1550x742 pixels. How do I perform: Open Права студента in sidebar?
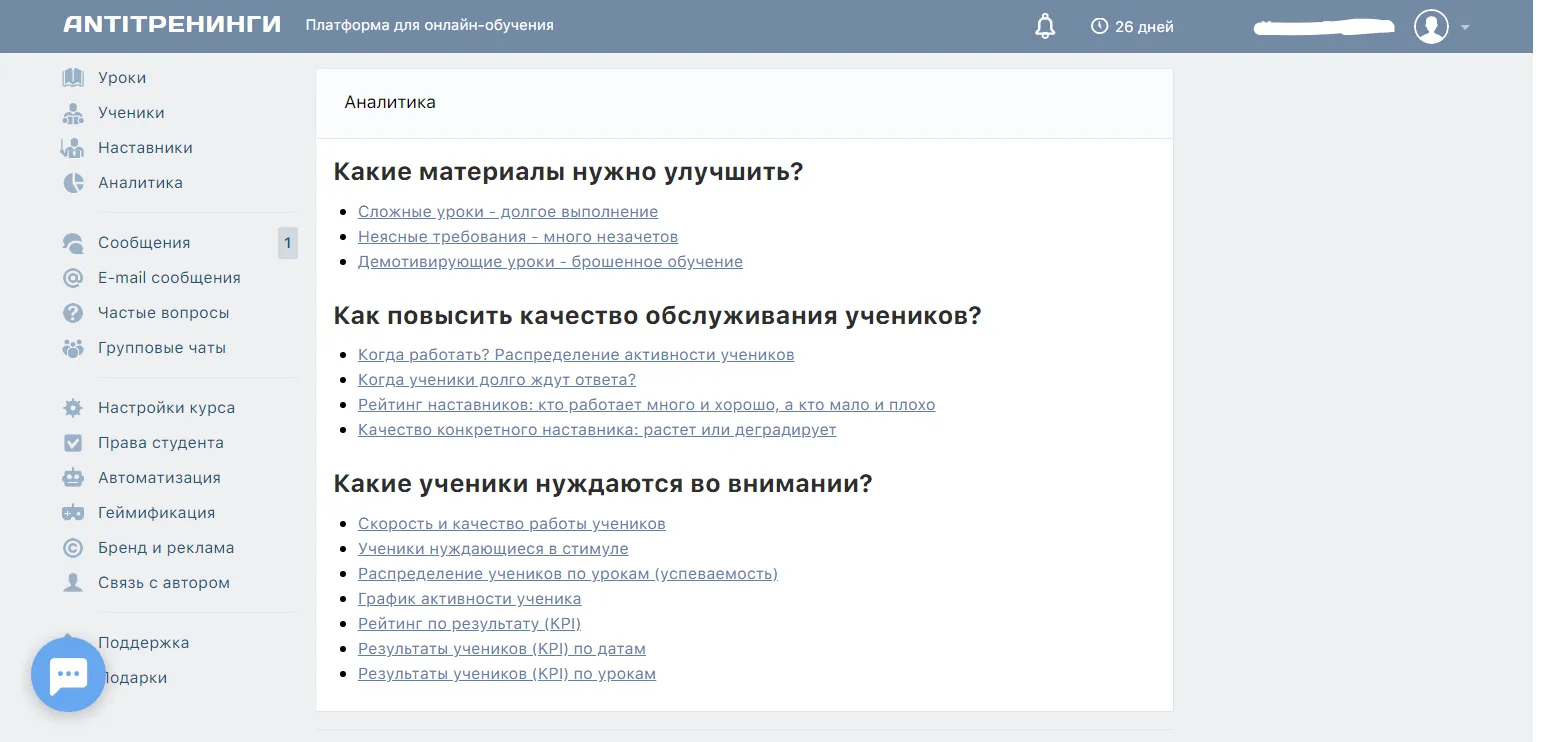pos(161,443)
